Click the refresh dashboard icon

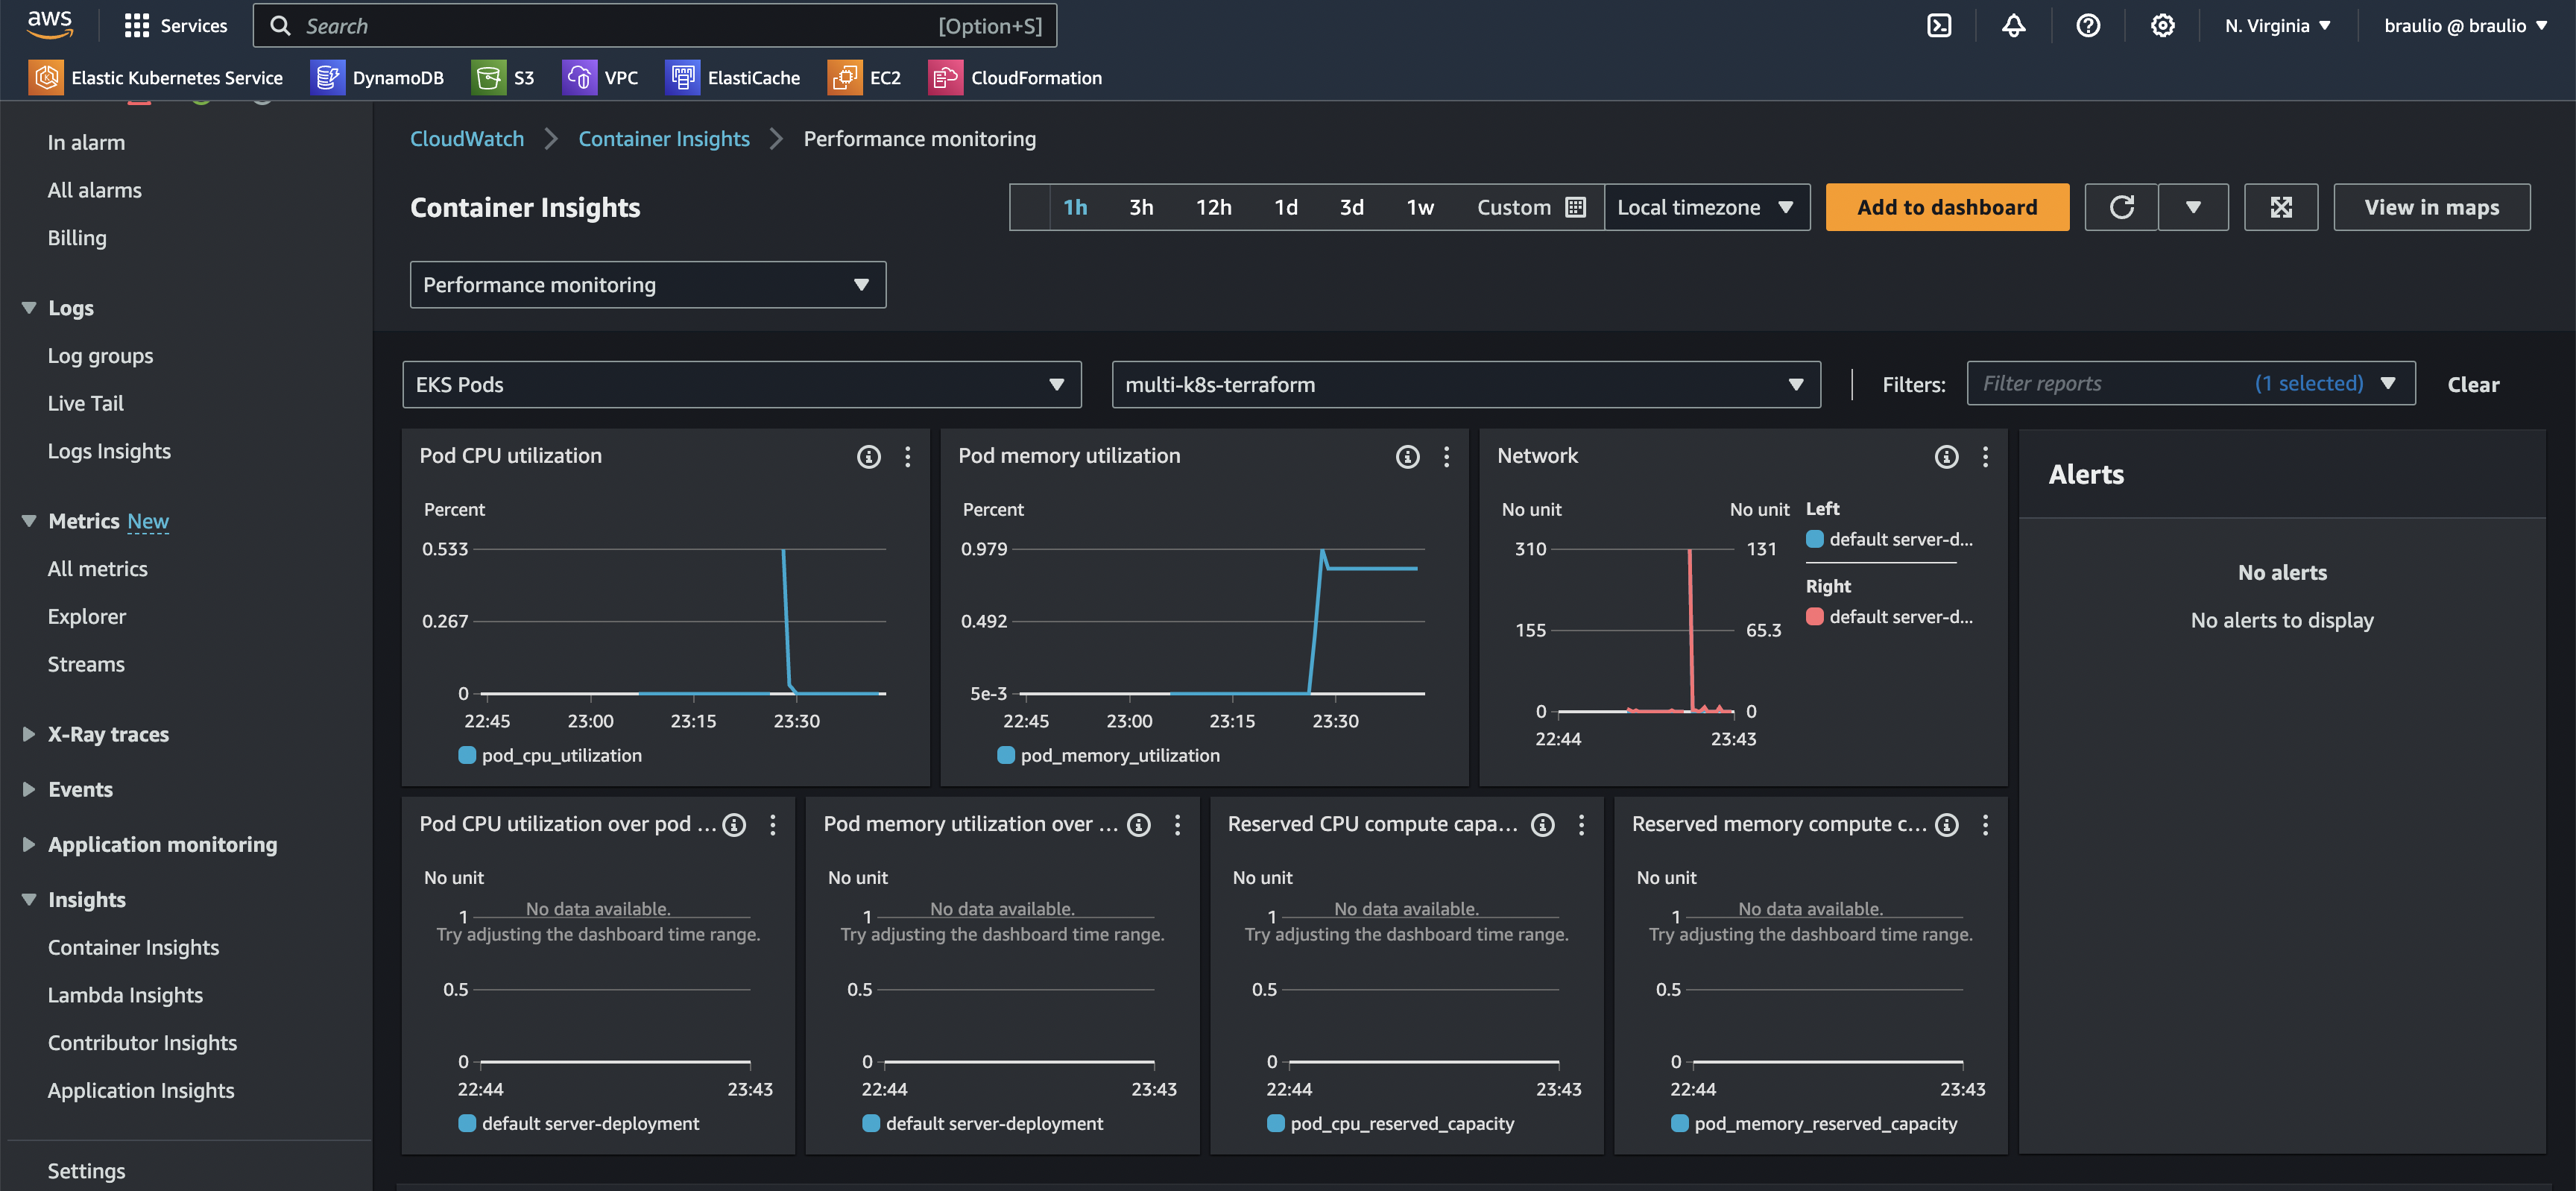pos(2121,207)
